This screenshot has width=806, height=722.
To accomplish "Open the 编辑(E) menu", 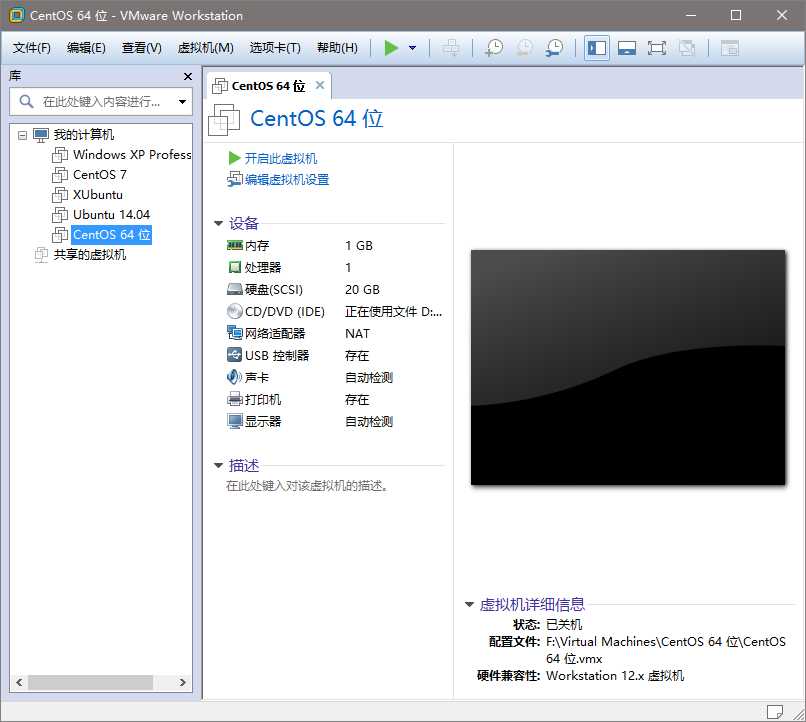I will pos(86,48).
